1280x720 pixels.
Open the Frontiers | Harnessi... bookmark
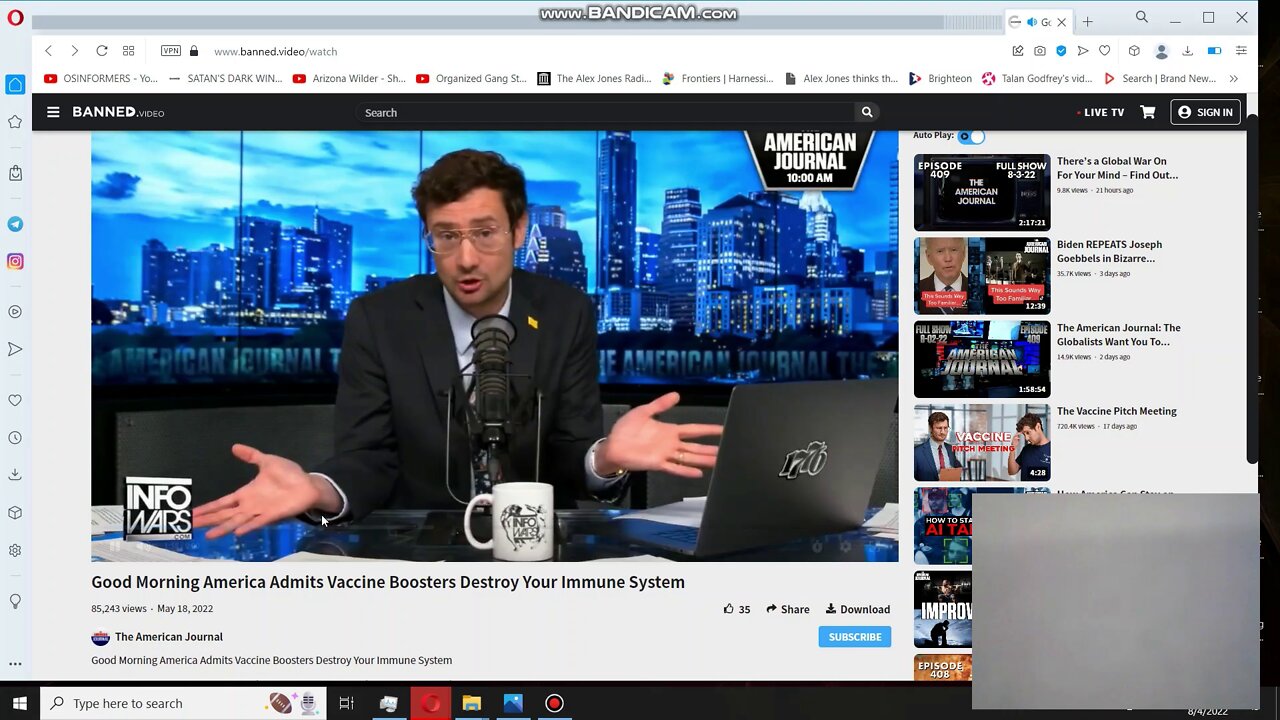pyautogui.click(x=718, y=78)
